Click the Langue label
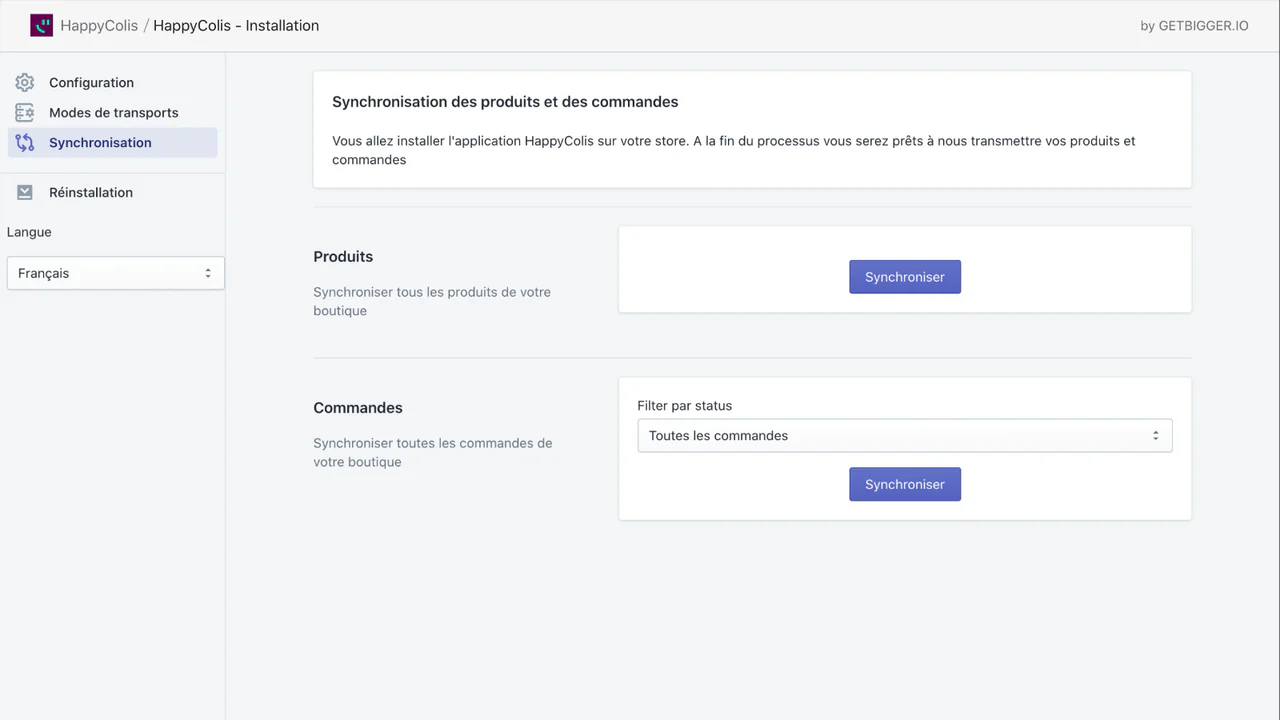This screenshot has height=720, width=1280. [29, 232]
